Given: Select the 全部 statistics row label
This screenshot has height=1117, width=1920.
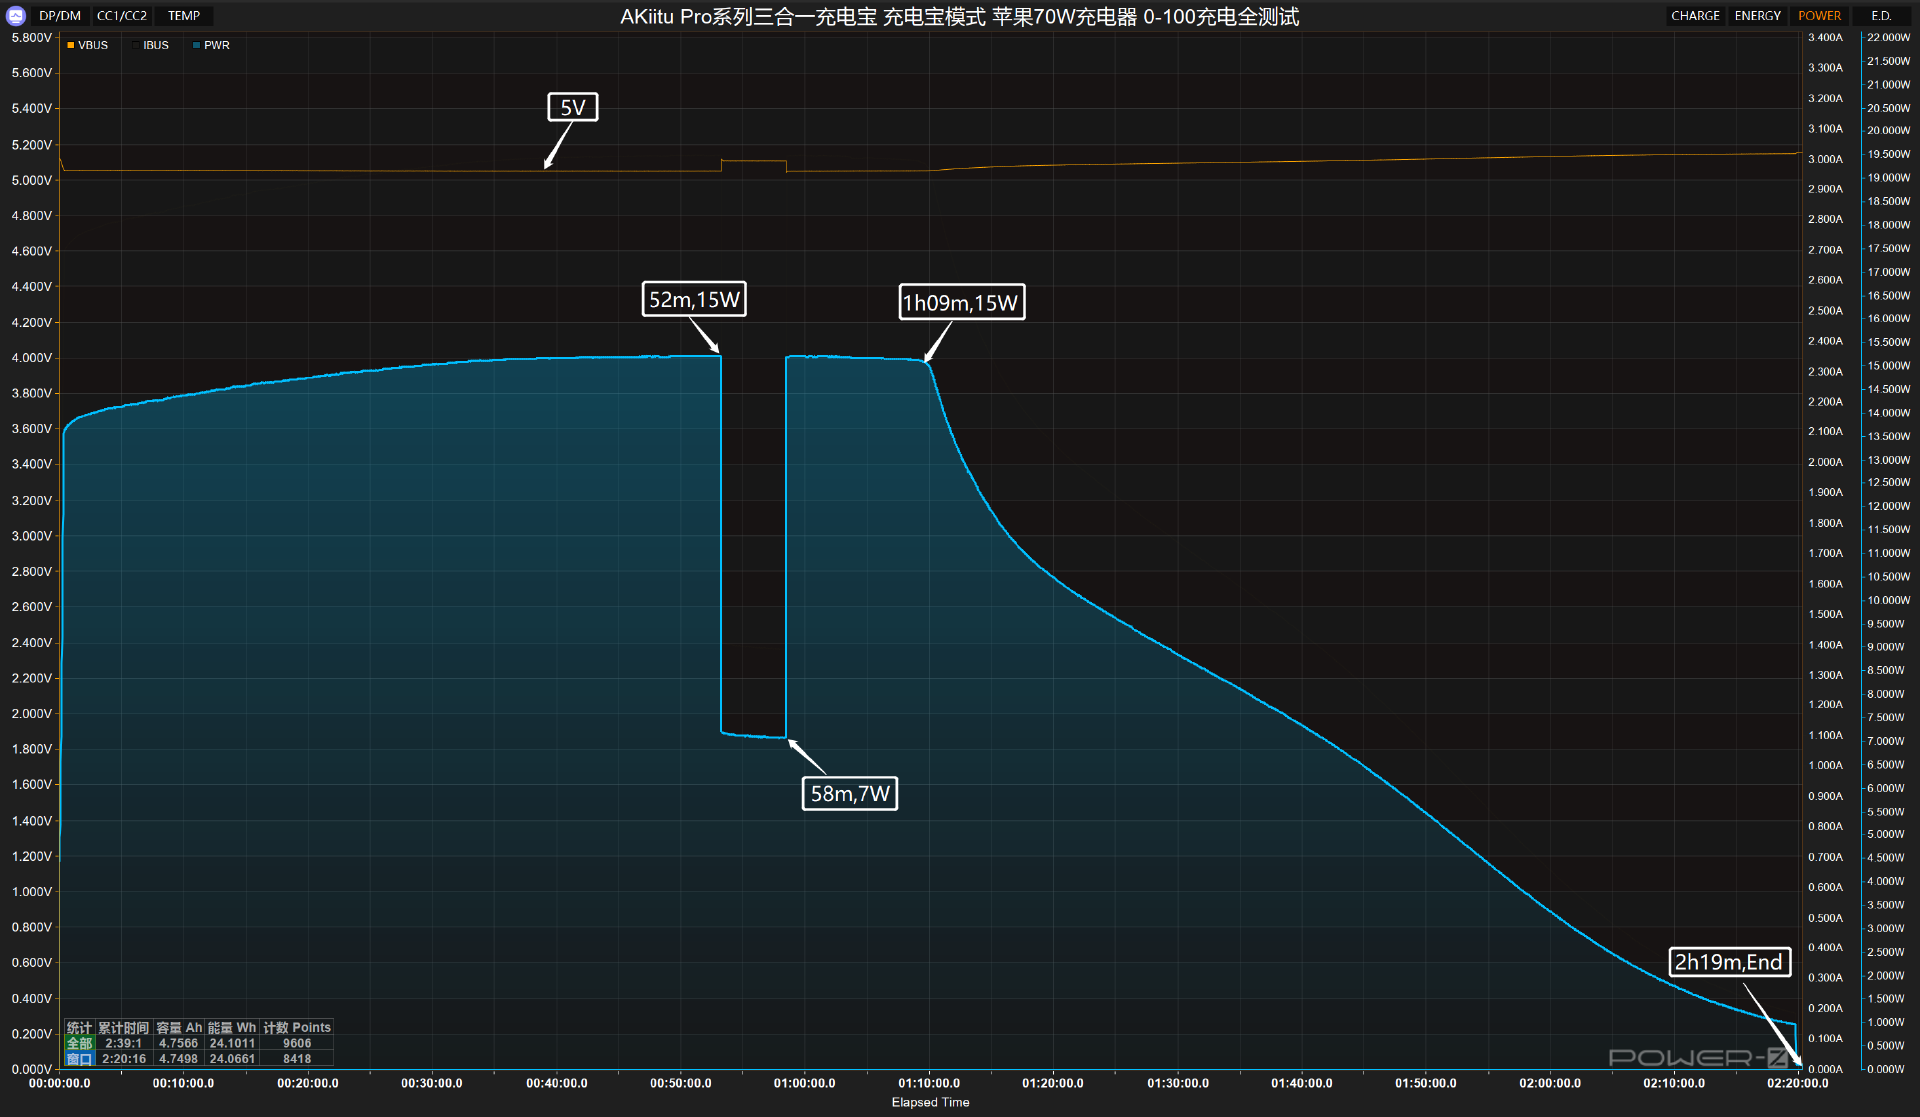Looking at the screenshot, I should 79,1043.
